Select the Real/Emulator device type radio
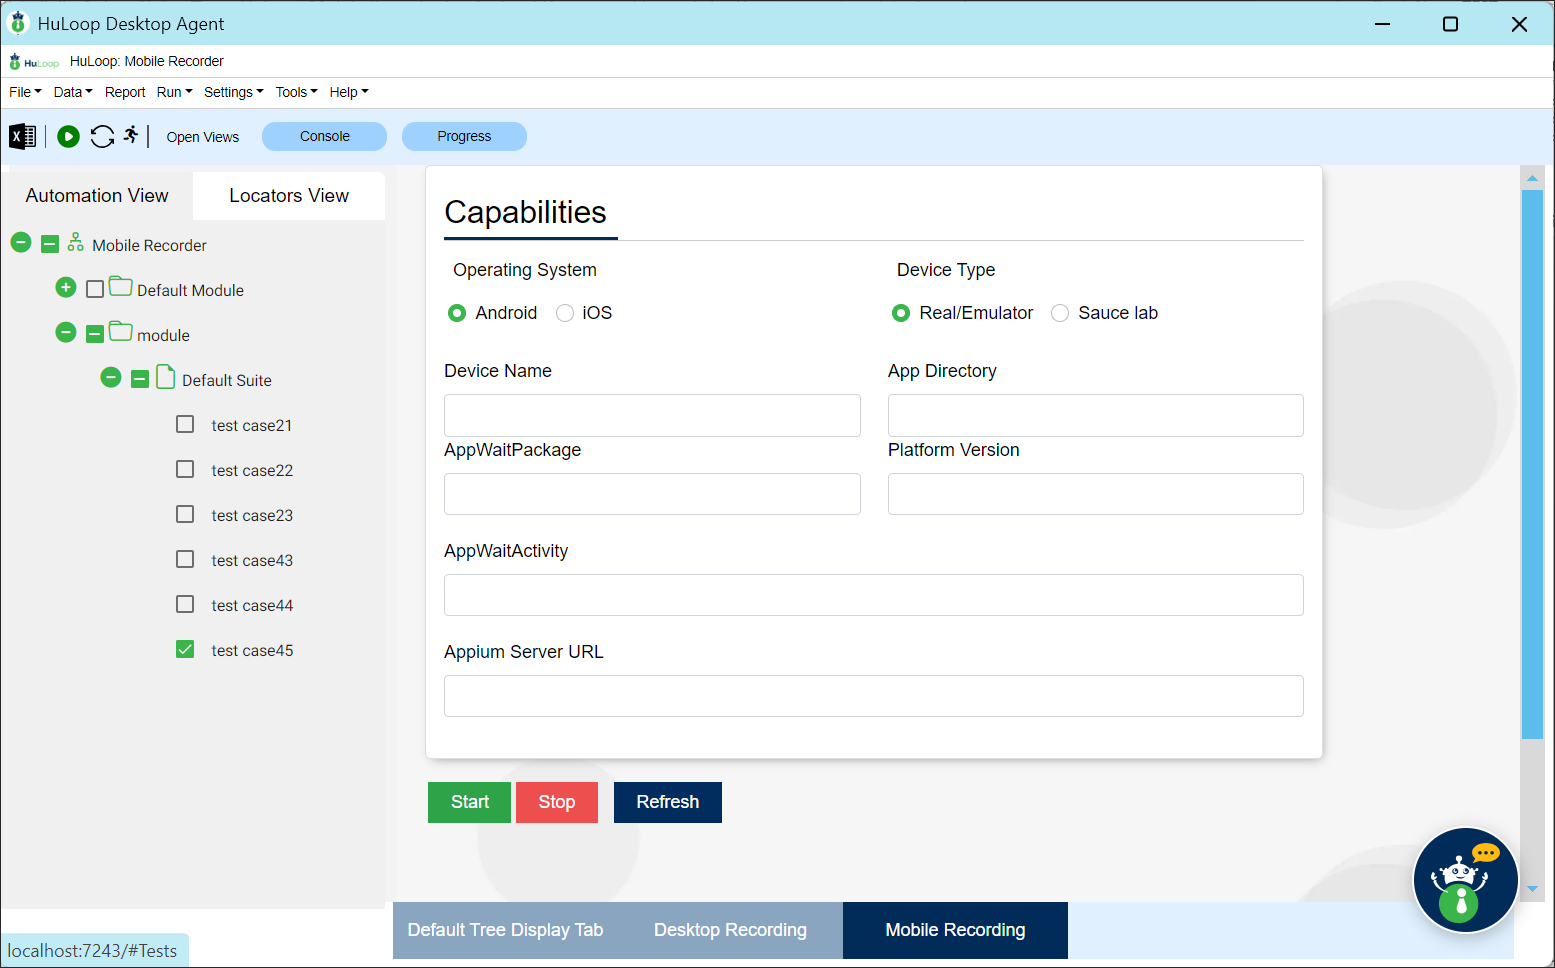 (901, 313)
